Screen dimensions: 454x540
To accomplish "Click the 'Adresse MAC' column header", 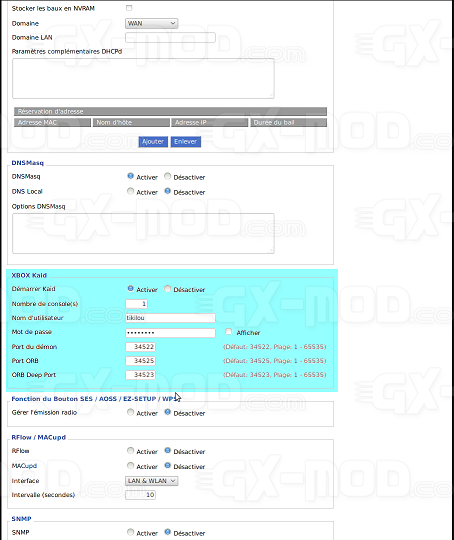I will click(x=52, y=123).
